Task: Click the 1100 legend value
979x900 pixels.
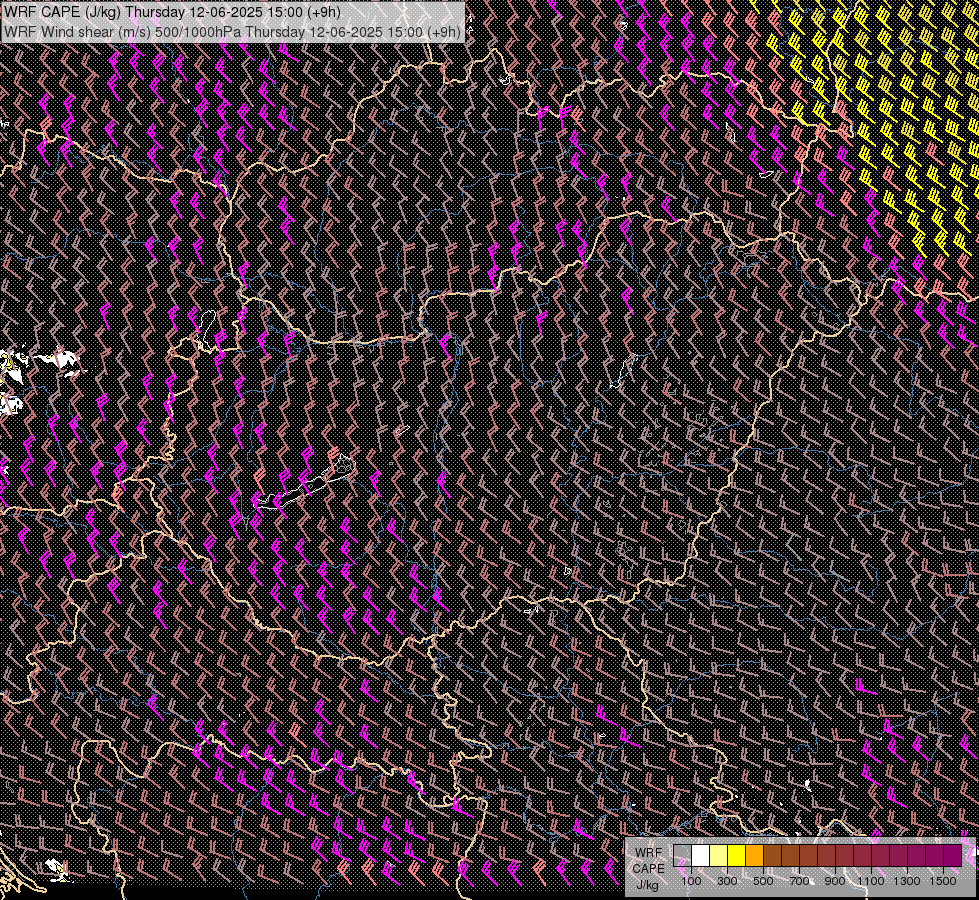Action: coord(871,881)
